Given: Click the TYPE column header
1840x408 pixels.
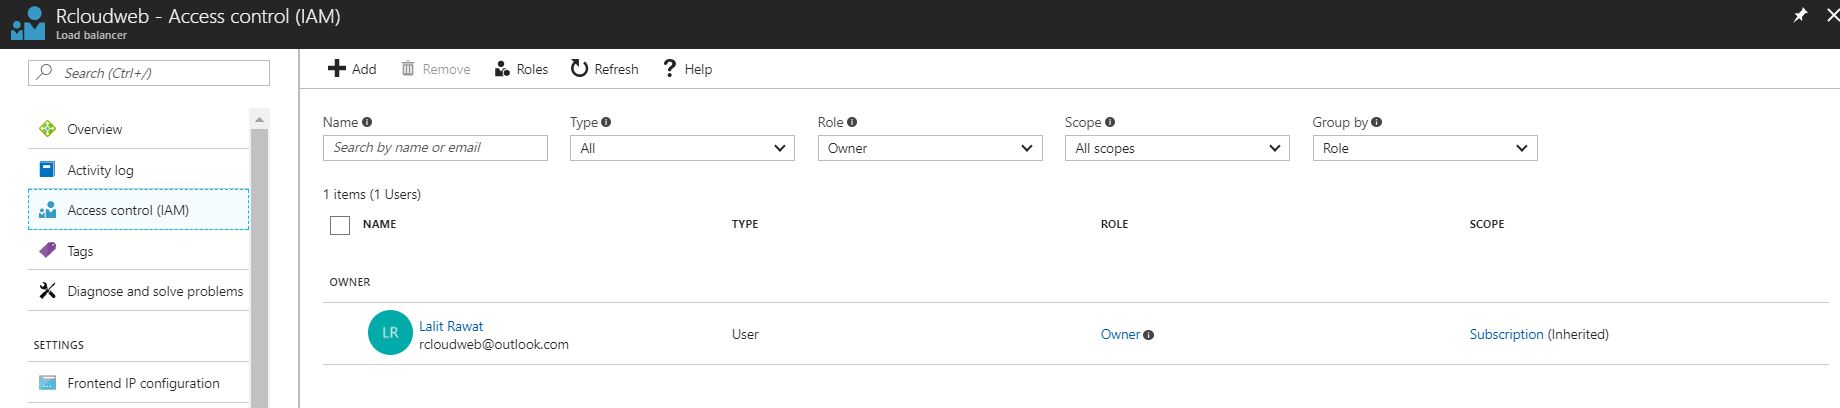Looking at the screenshot, I should click(x=745, y=224).
